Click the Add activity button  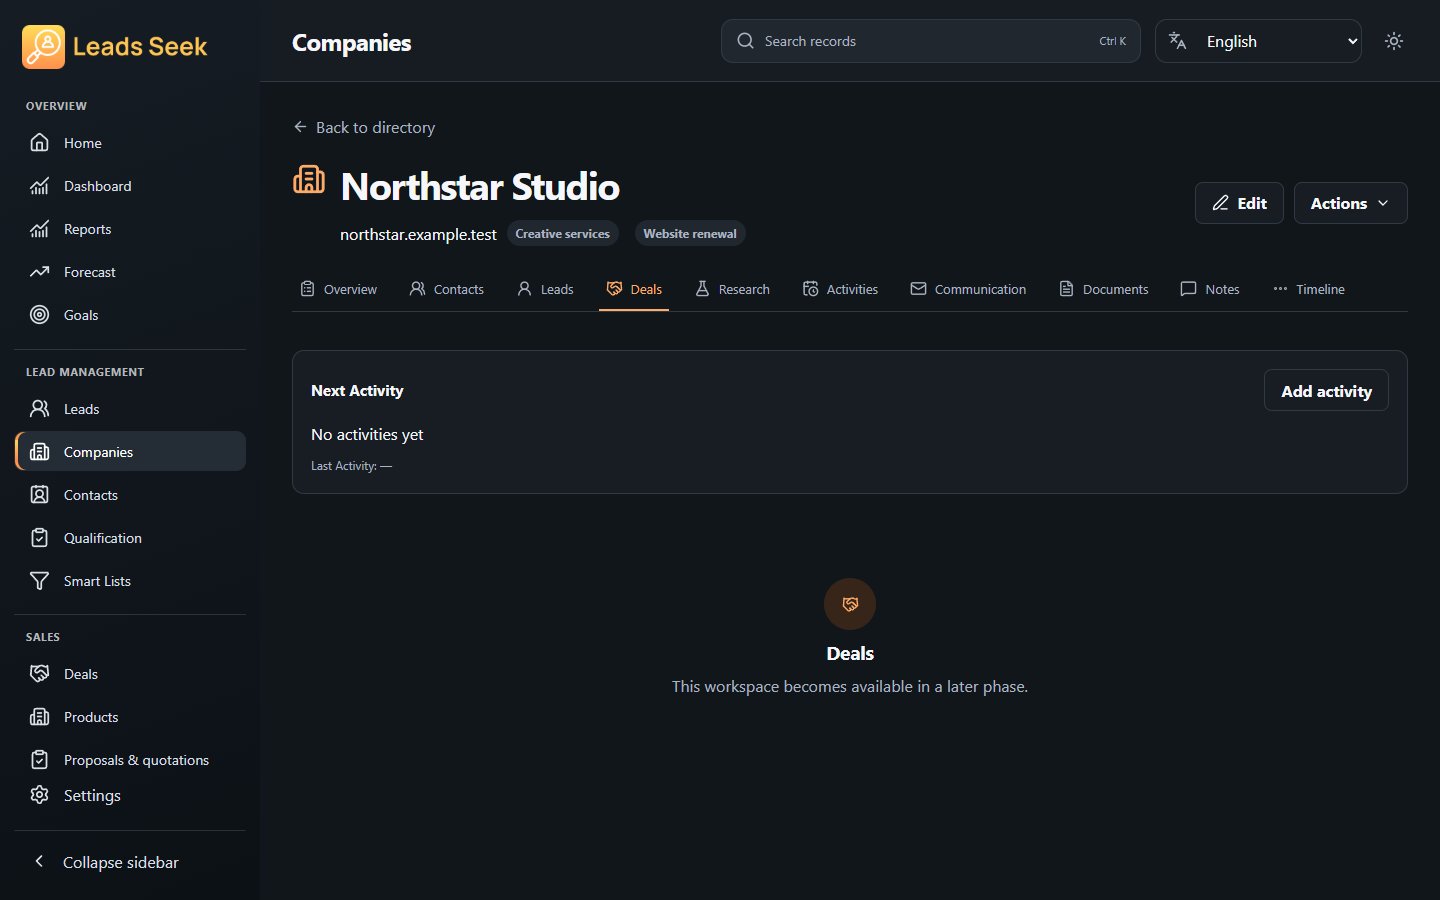coord(1326,391)
